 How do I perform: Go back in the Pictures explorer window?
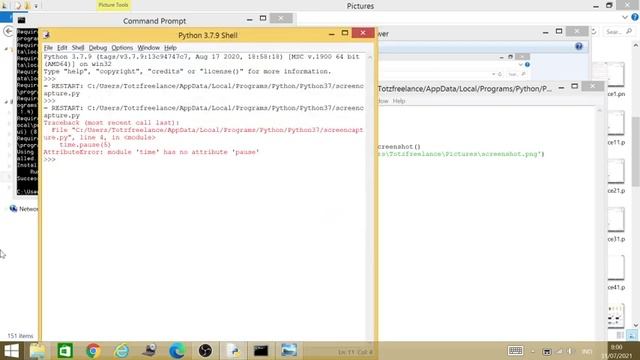(8, 31)
